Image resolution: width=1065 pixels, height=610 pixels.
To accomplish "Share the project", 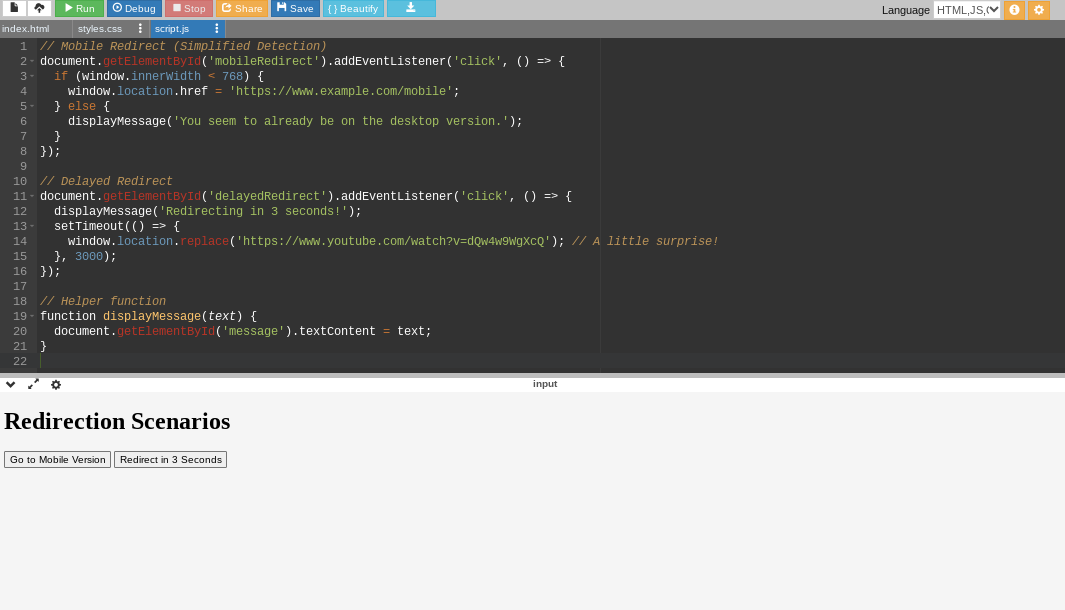I will tap(242, 8).
